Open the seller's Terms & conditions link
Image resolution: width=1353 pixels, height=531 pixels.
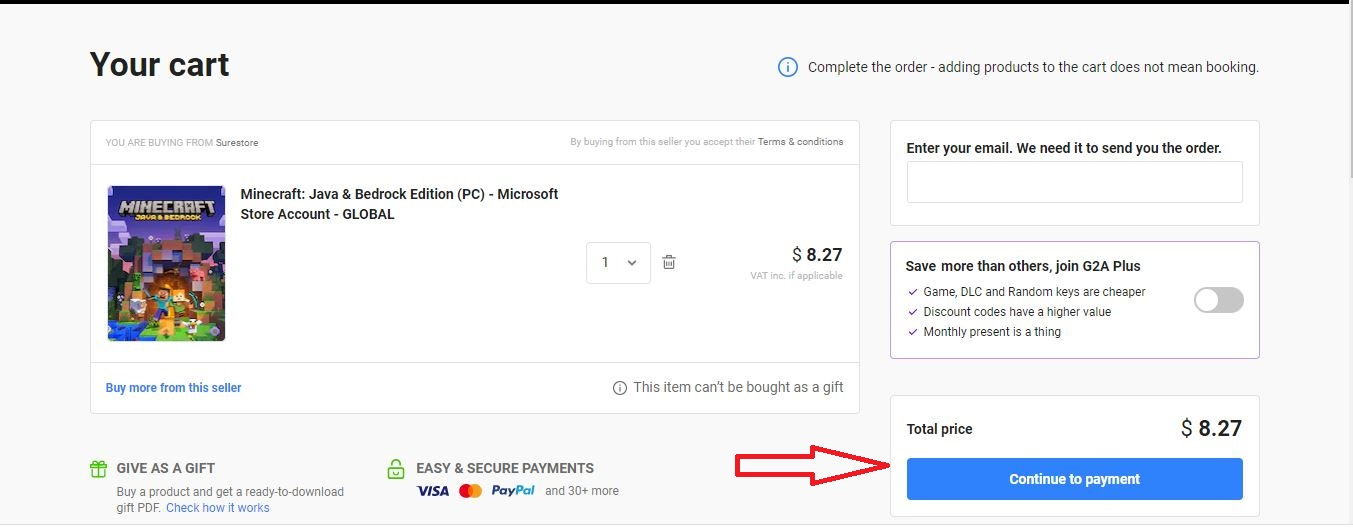click(x=800, y=142)
